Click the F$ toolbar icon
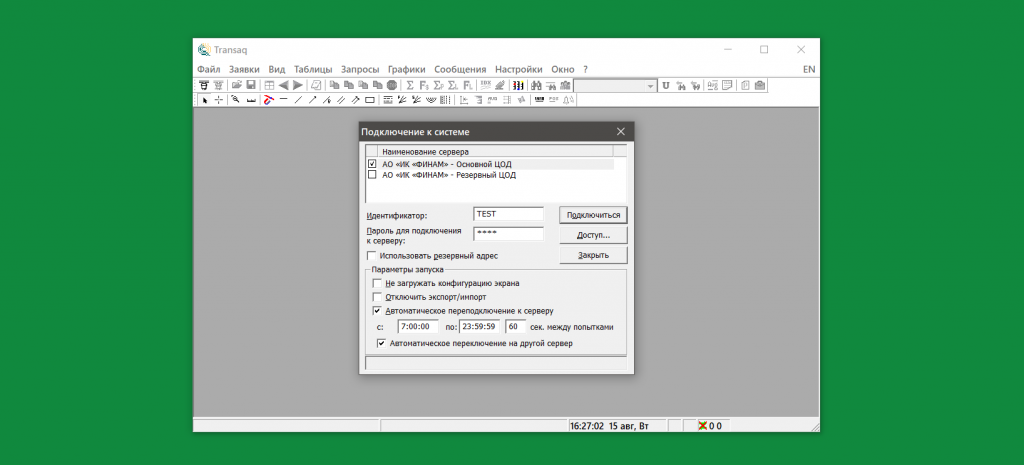The image size is (1024, 465). [x=424, y=86]
